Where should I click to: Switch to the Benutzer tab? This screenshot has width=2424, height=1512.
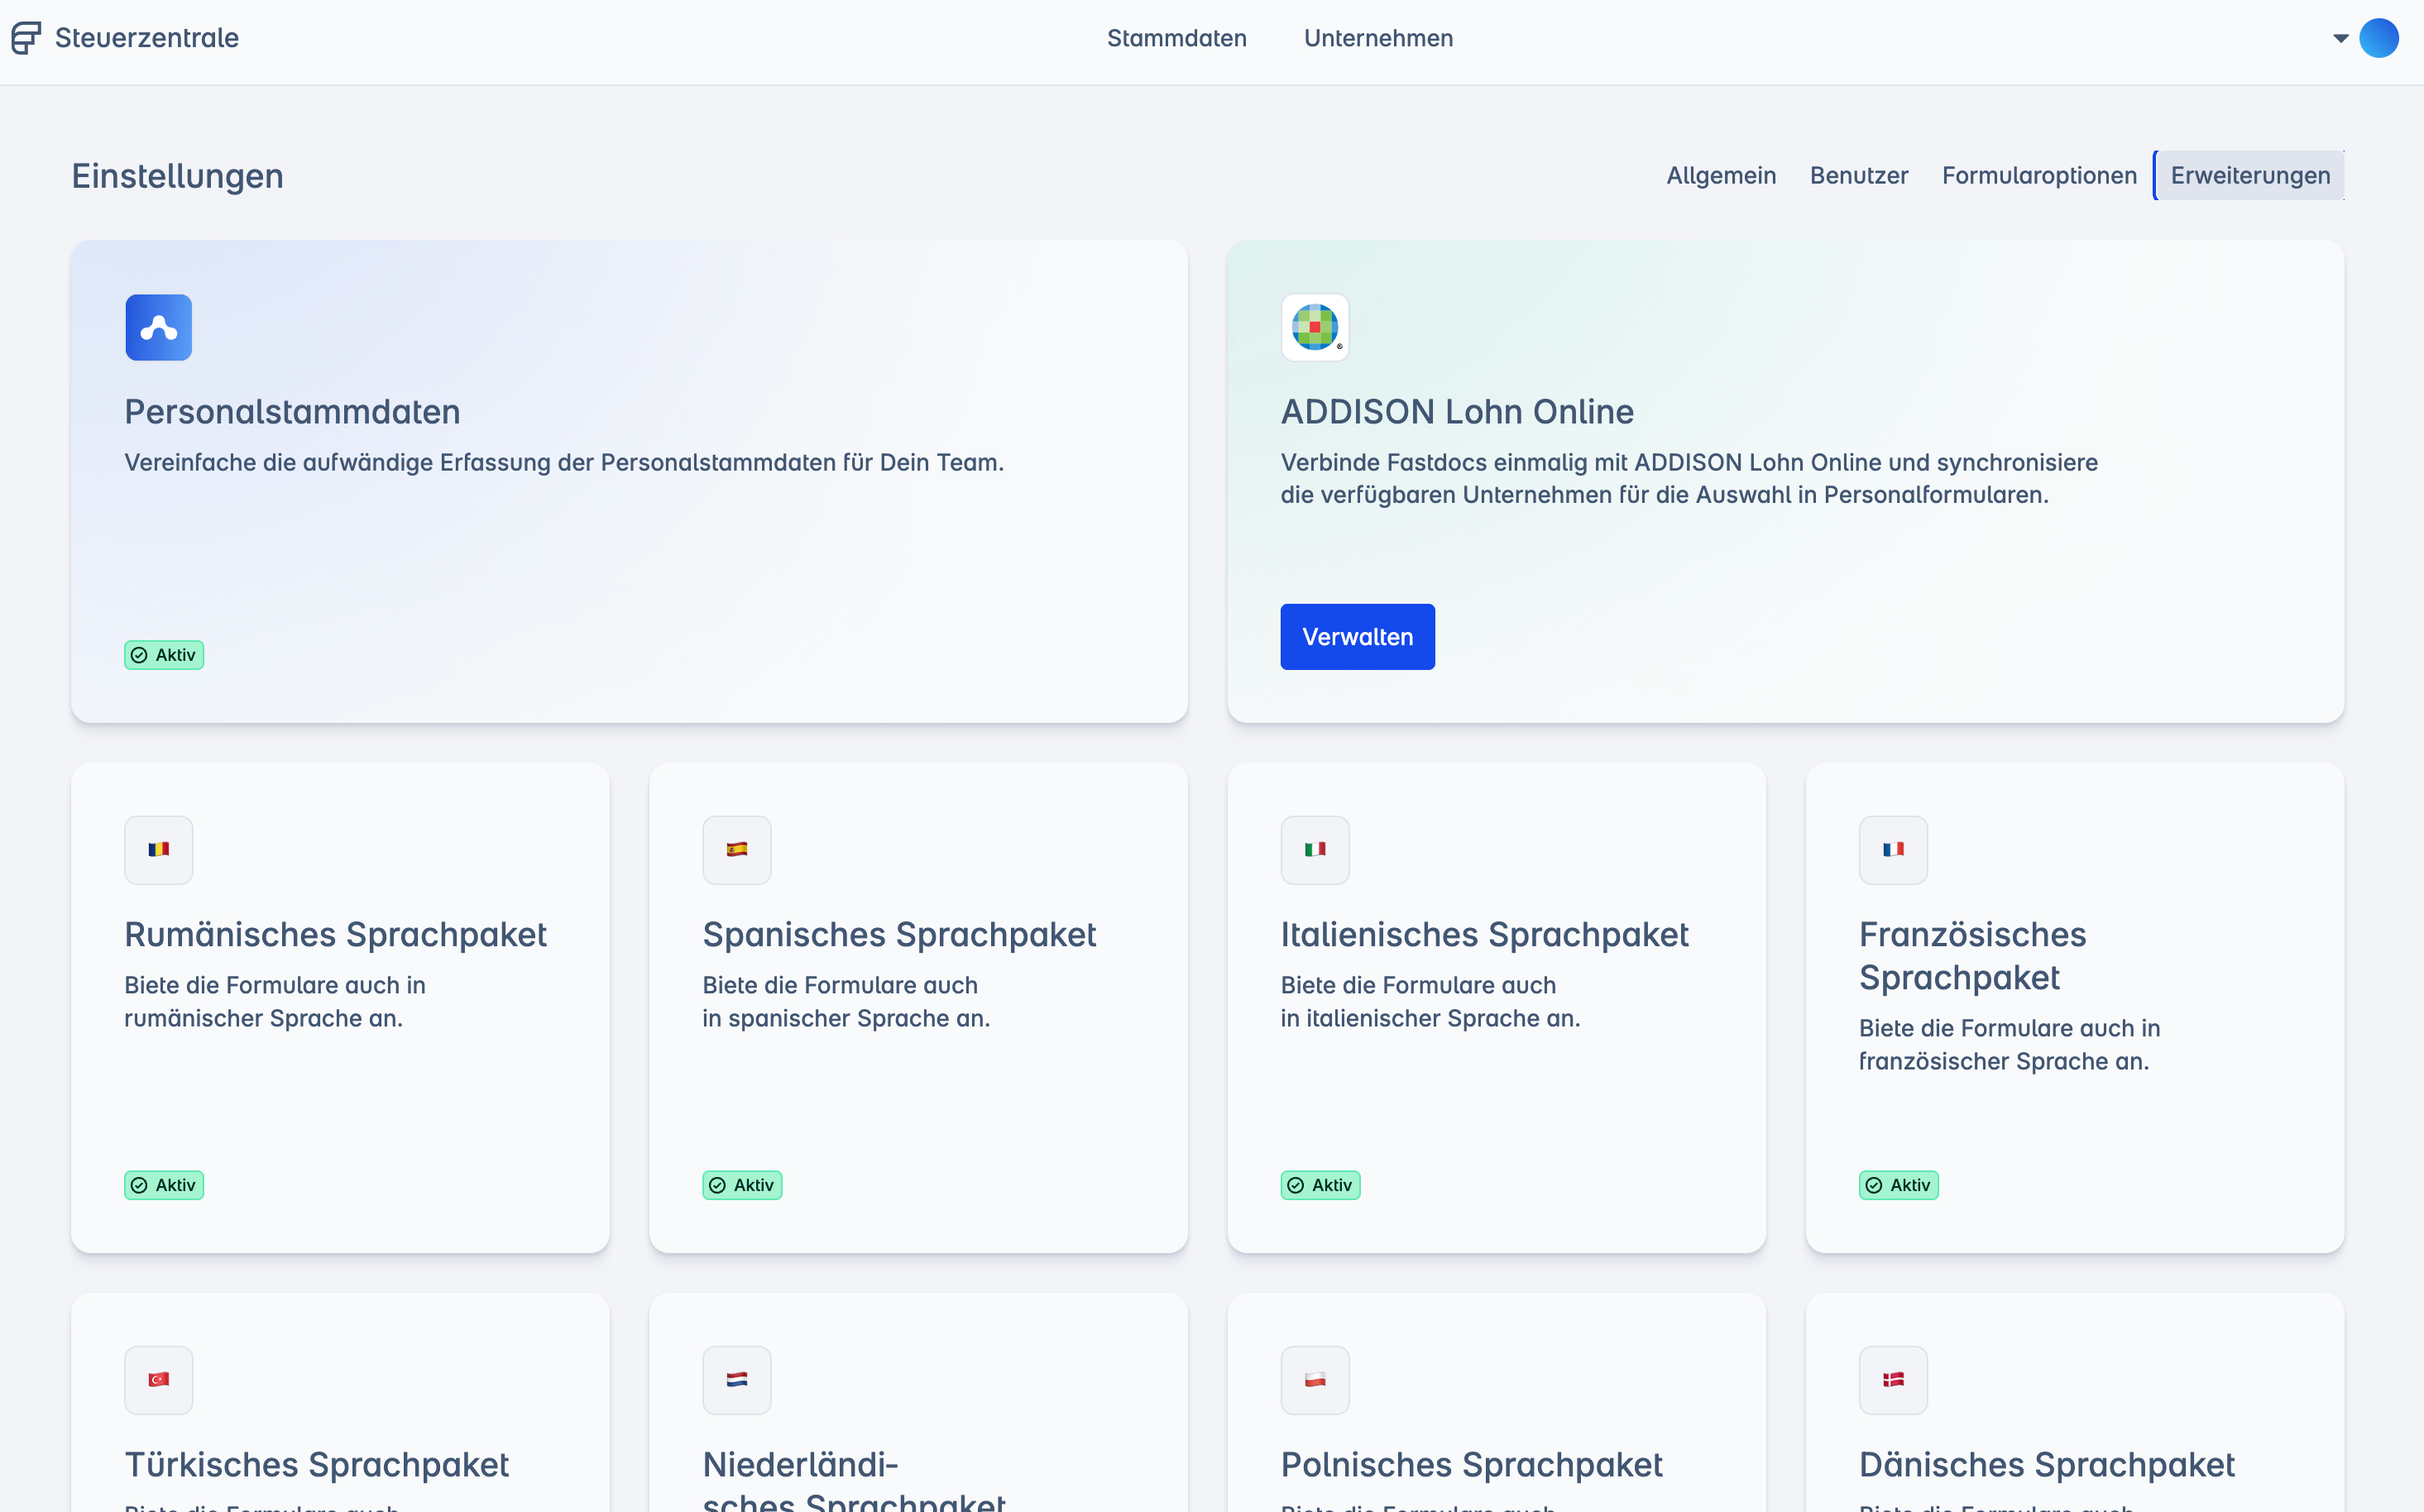tap(1859, 175)
